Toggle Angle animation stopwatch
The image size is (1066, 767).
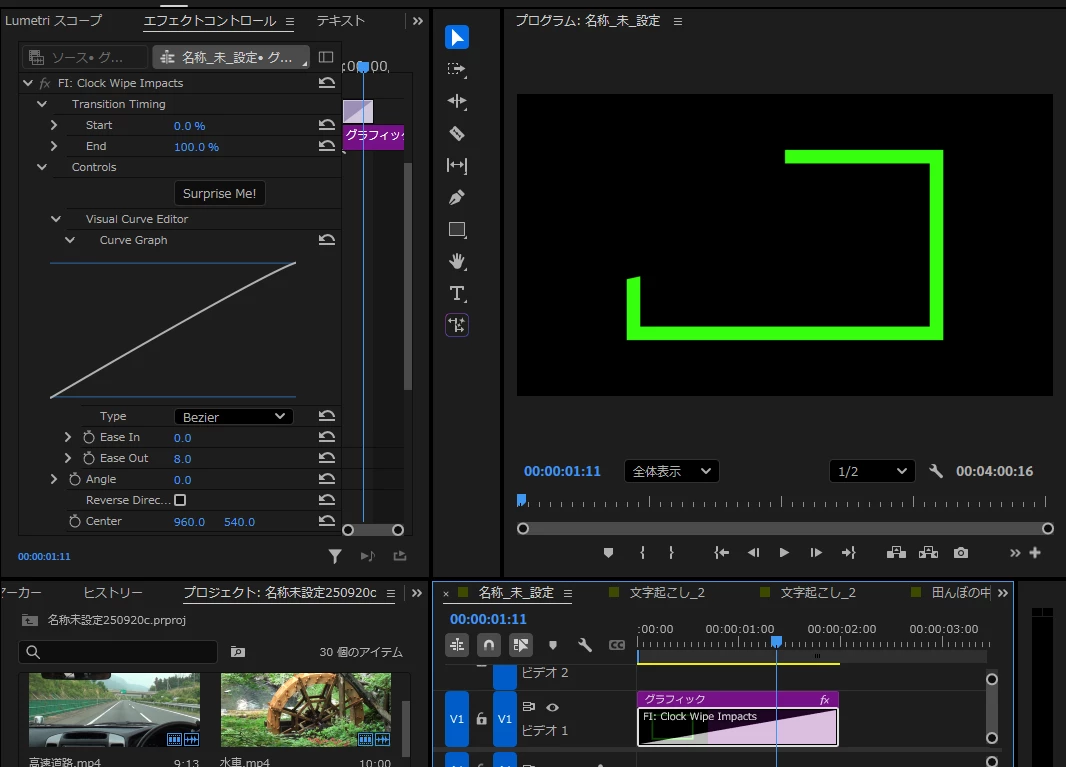(75, 479)
